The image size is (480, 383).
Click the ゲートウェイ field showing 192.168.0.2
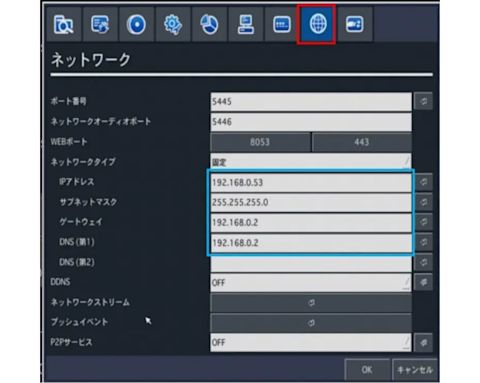click(311, 222)
